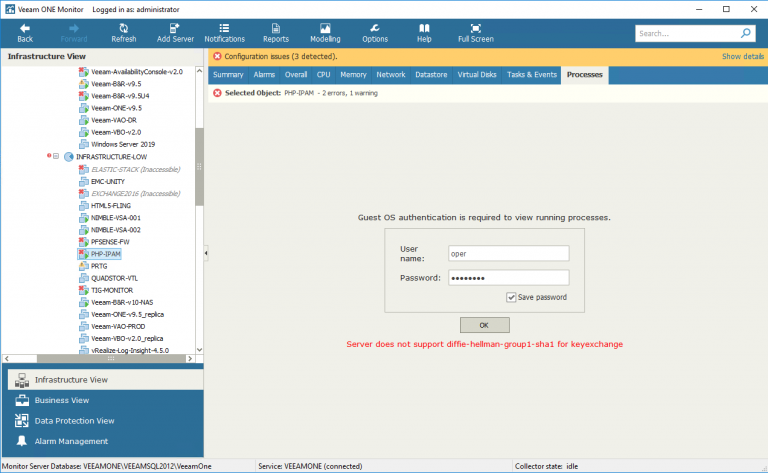Select the PHP-IPAM VM
Screen dimensions: 768x473
pos(105,254)
